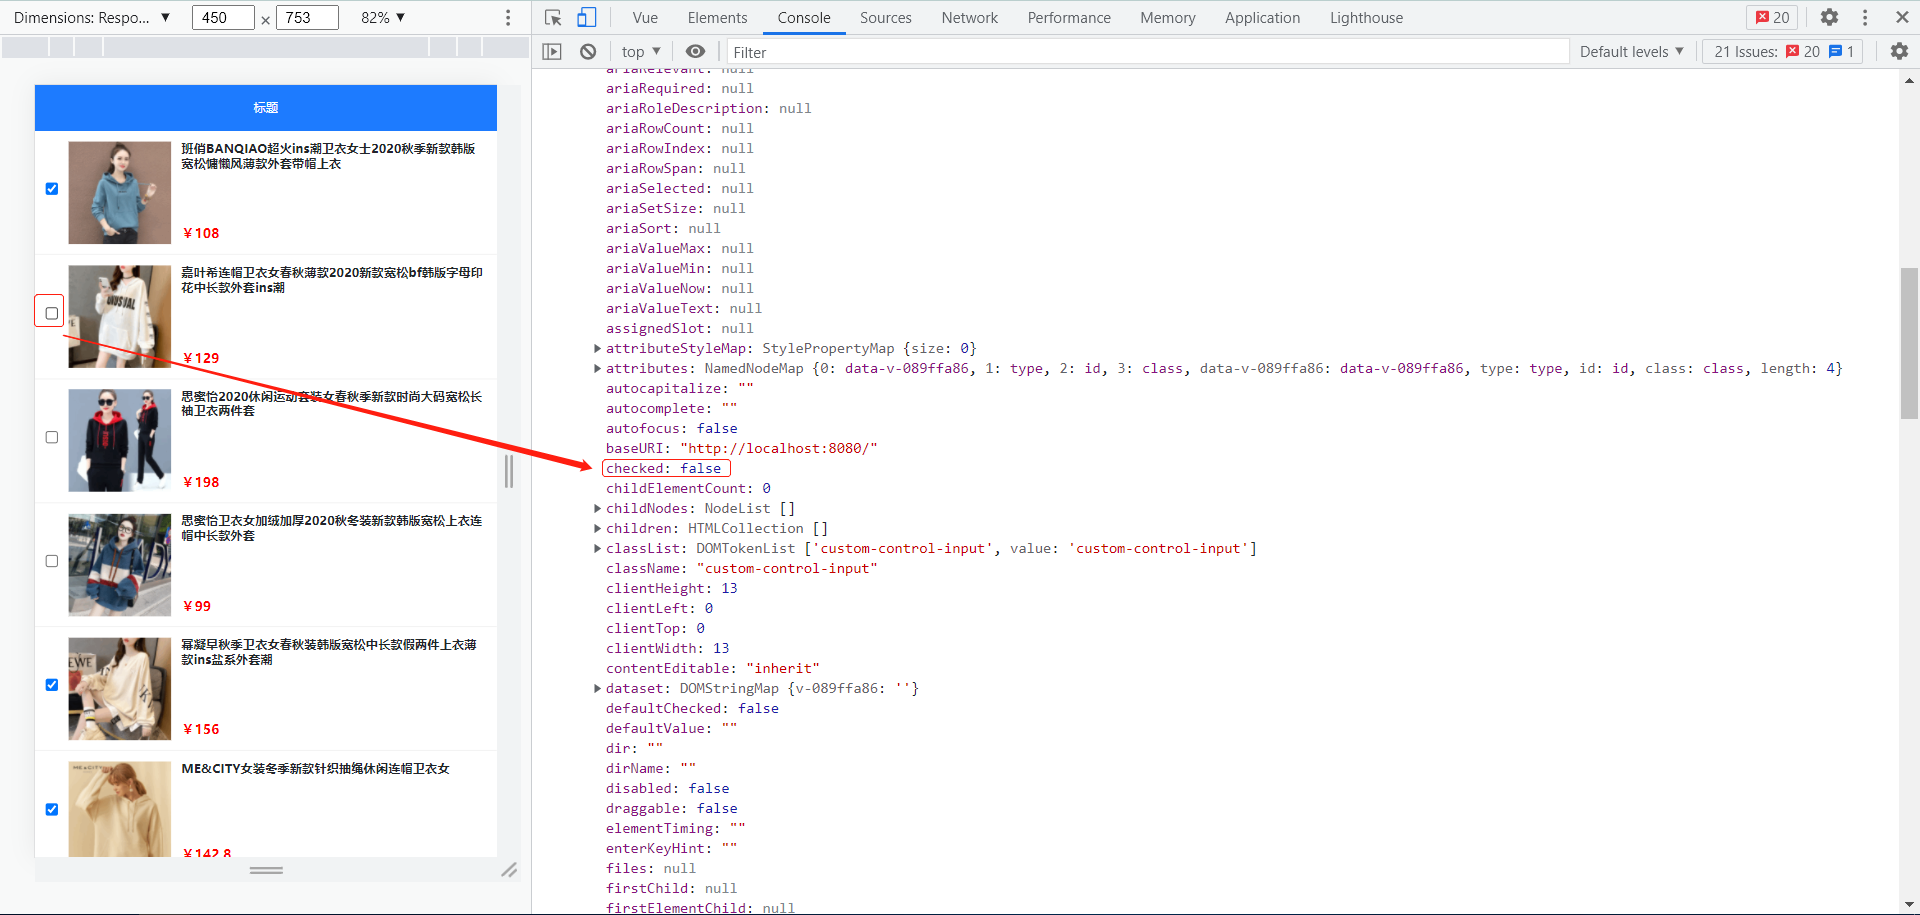Viewport: 1920px width, 915px height.
Task: Open the Dimensions Responsive dropdown
Action: [x=92, y=18]
